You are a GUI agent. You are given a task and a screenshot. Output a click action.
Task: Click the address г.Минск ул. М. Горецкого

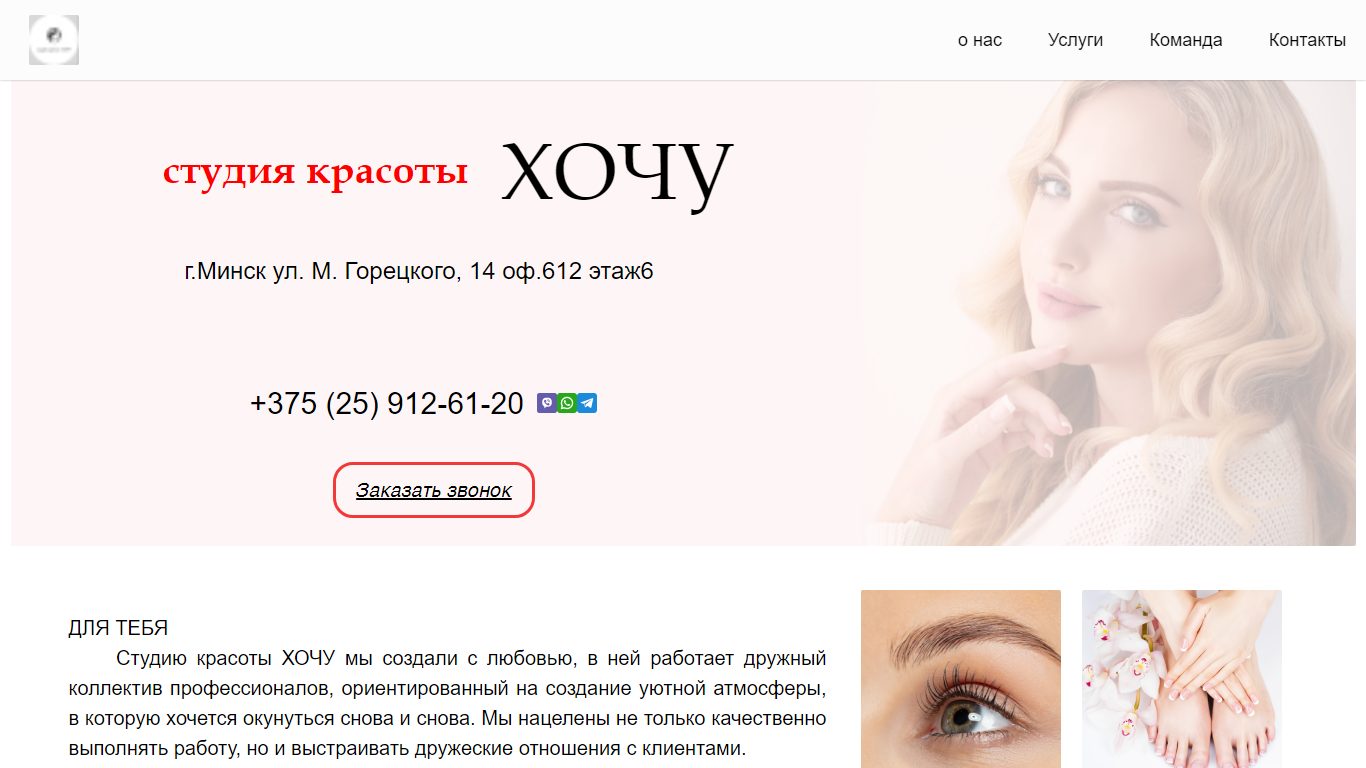pos(419,271)
